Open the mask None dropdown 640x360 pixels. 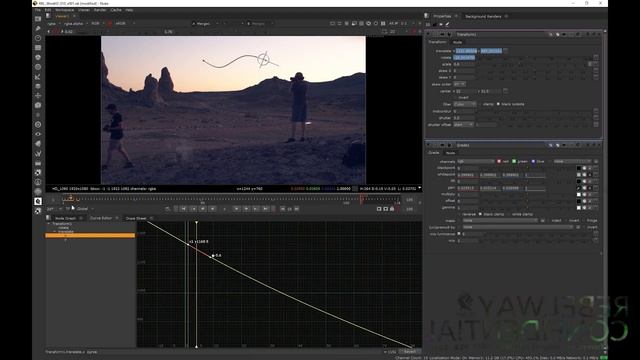[x=500, y=220]
